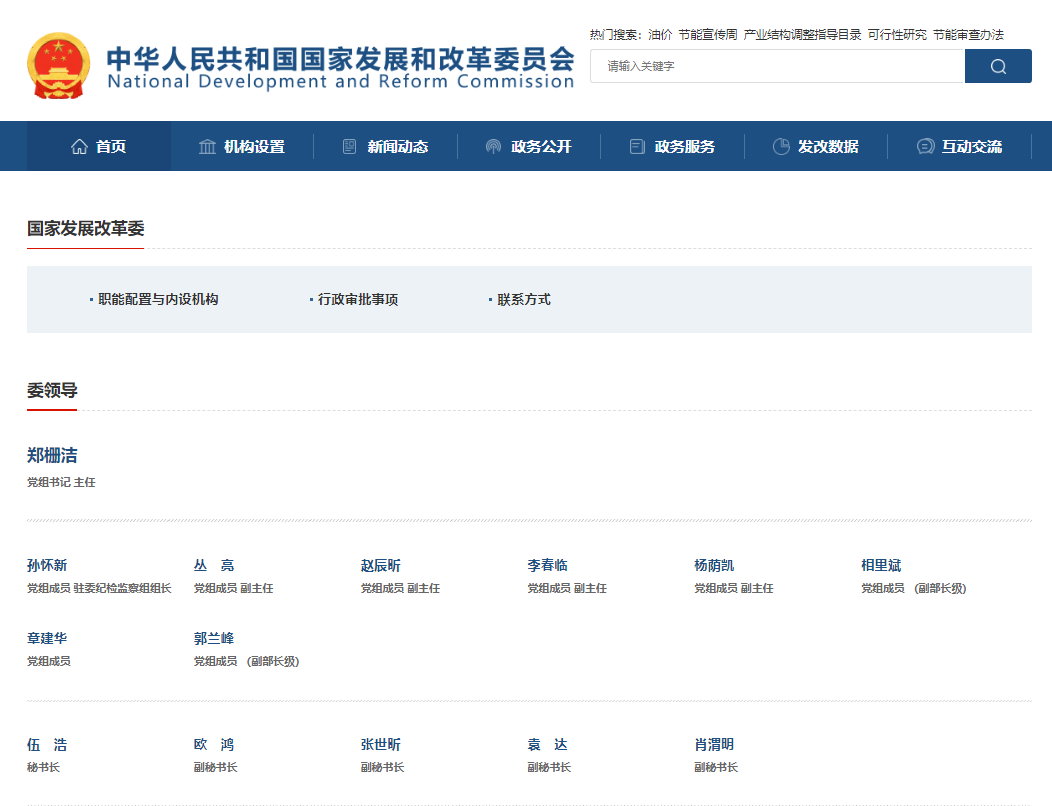Go to the 政务服务 navigation tab
This screenshot has width=1052, height=806.
[684, 147]
